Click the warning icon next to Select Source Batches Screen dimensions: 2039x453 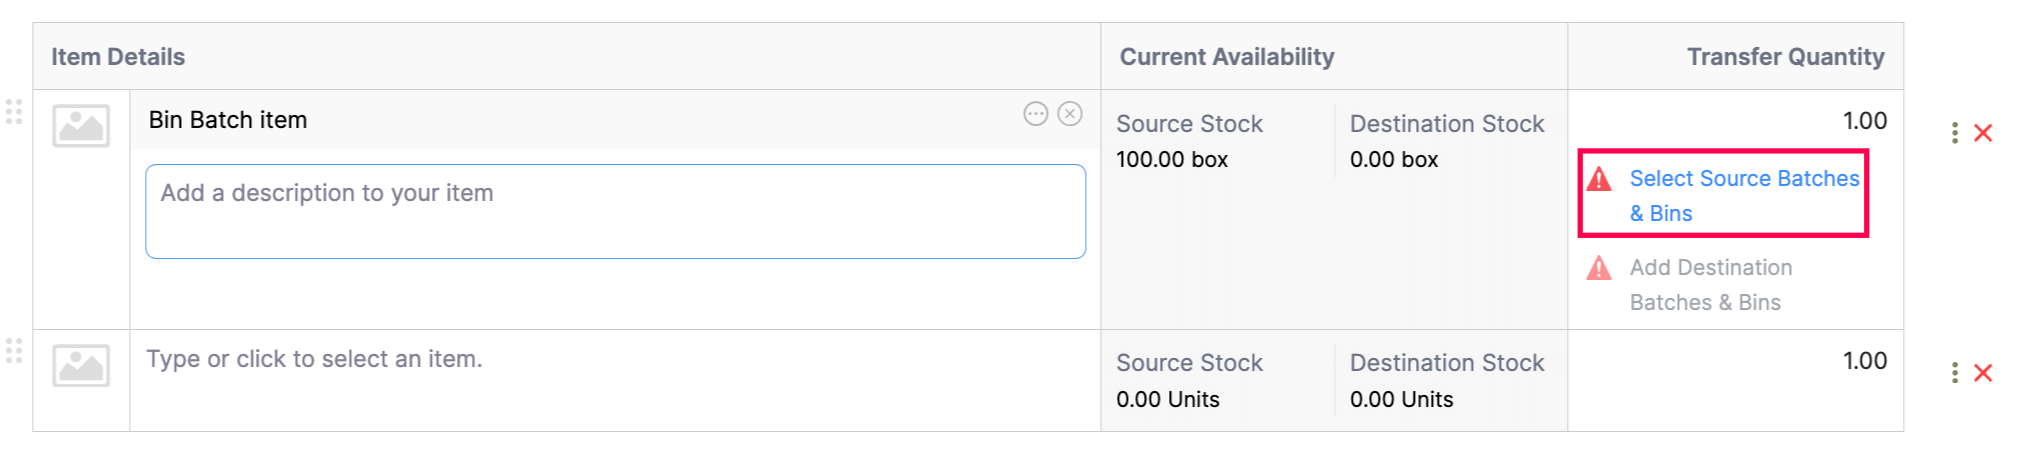tap(1599, 179)
